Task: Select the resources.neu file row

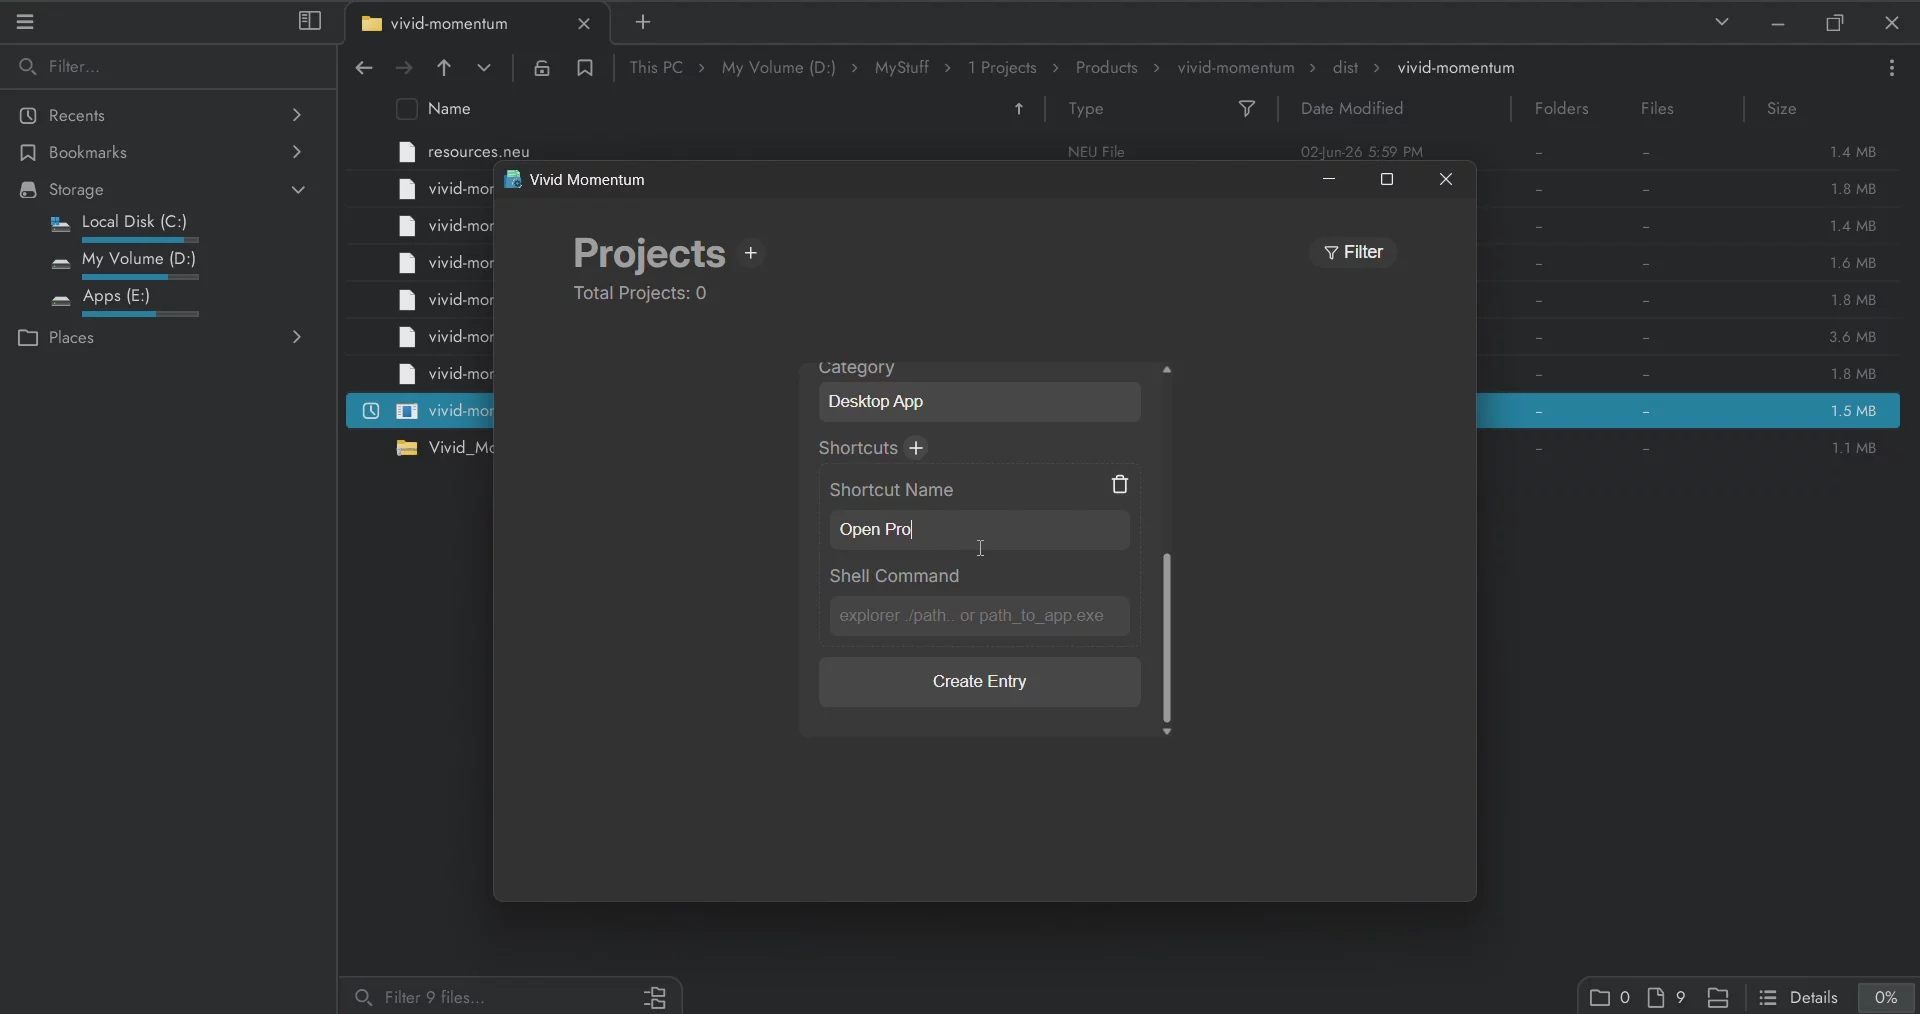Action: coord(1122,152)
